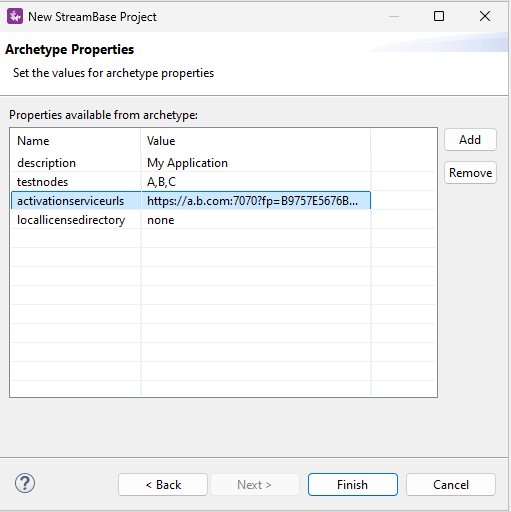
Task: Click the disabled Next button
Action: (x=254, y=485)
